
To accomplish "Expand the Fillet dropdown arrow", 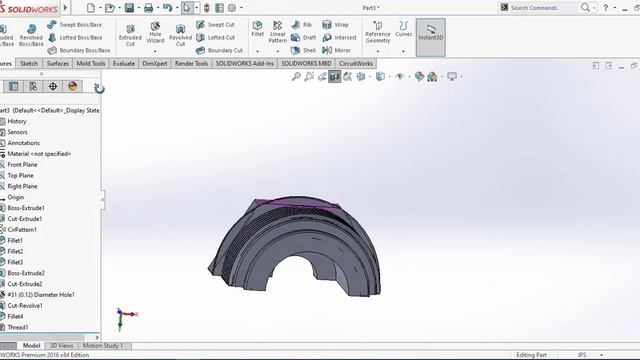I will click(258, 51).
